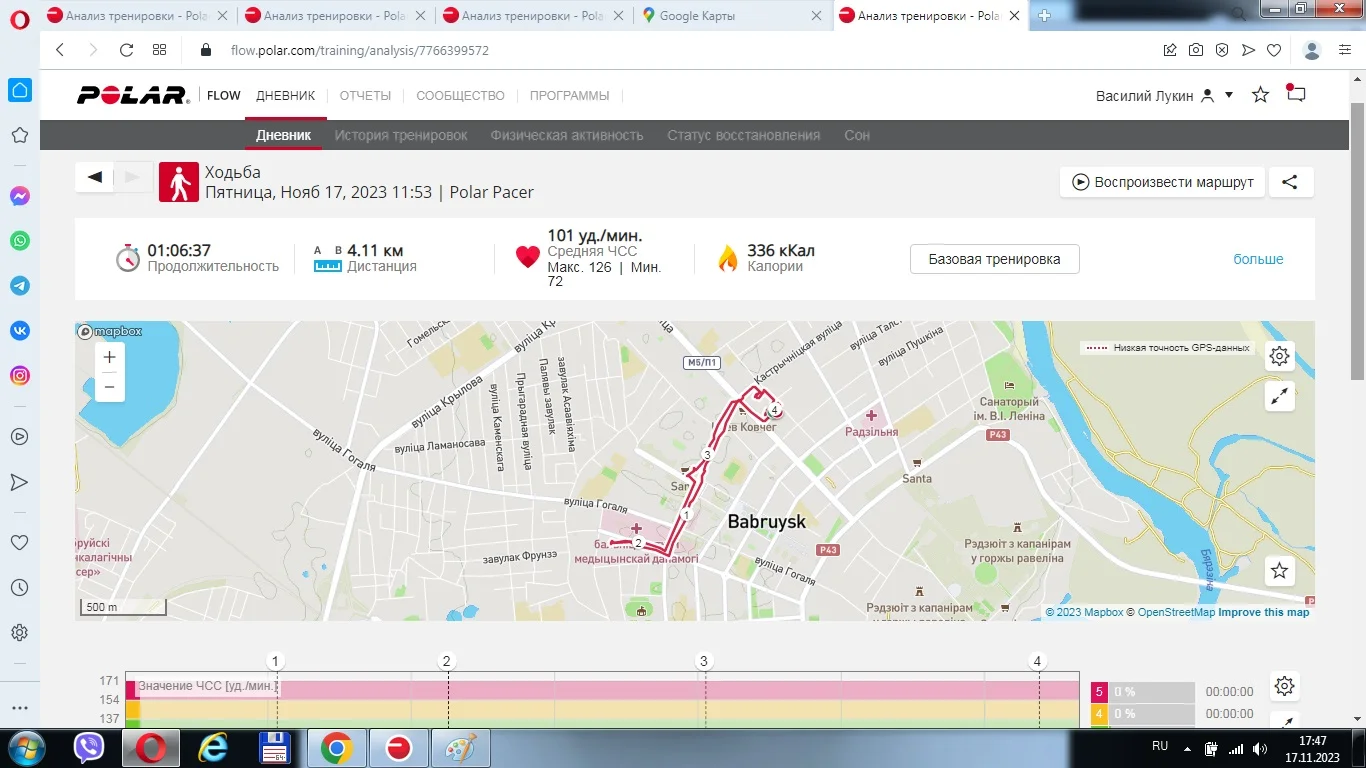Screen dimensions: 1366x768
Task: Open Paint from taskbar
Action: tap(460, 748)
